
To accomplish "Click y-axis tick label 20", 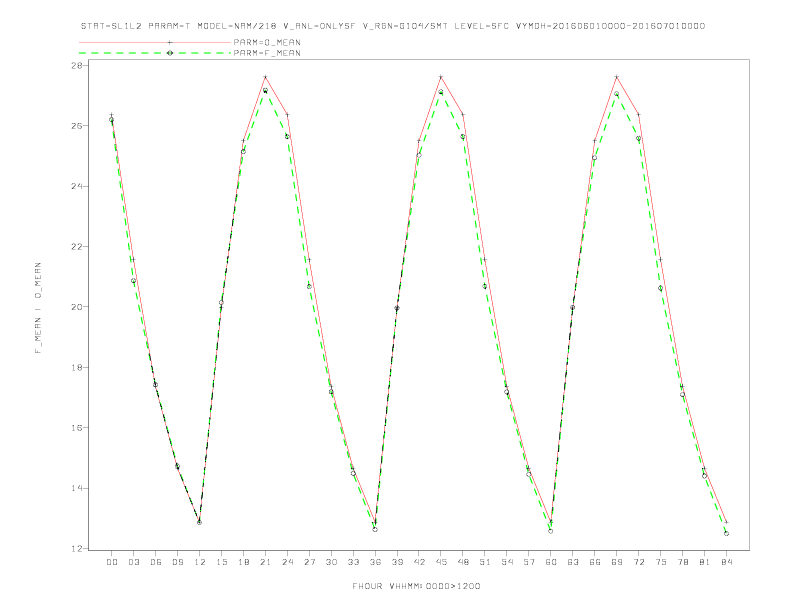I will [79, 307].
